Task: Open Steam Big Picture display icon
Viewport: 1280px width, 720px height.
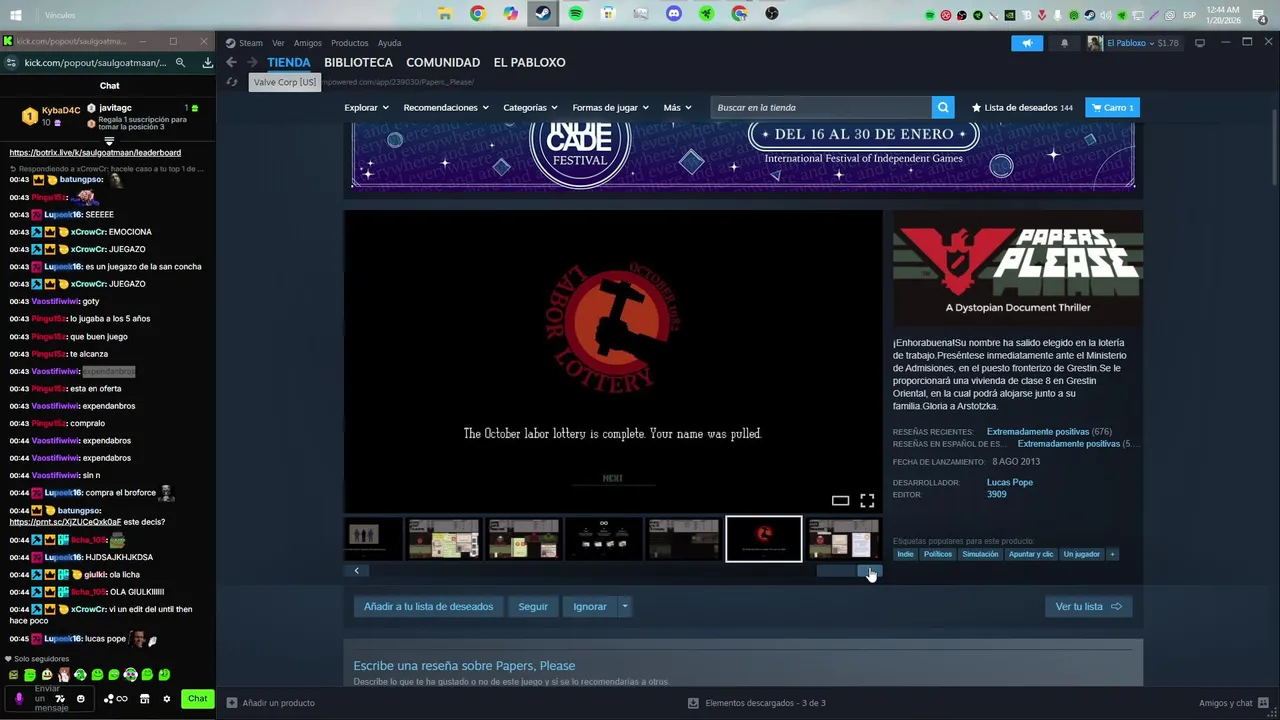Action: click(x=1200, y=43)
